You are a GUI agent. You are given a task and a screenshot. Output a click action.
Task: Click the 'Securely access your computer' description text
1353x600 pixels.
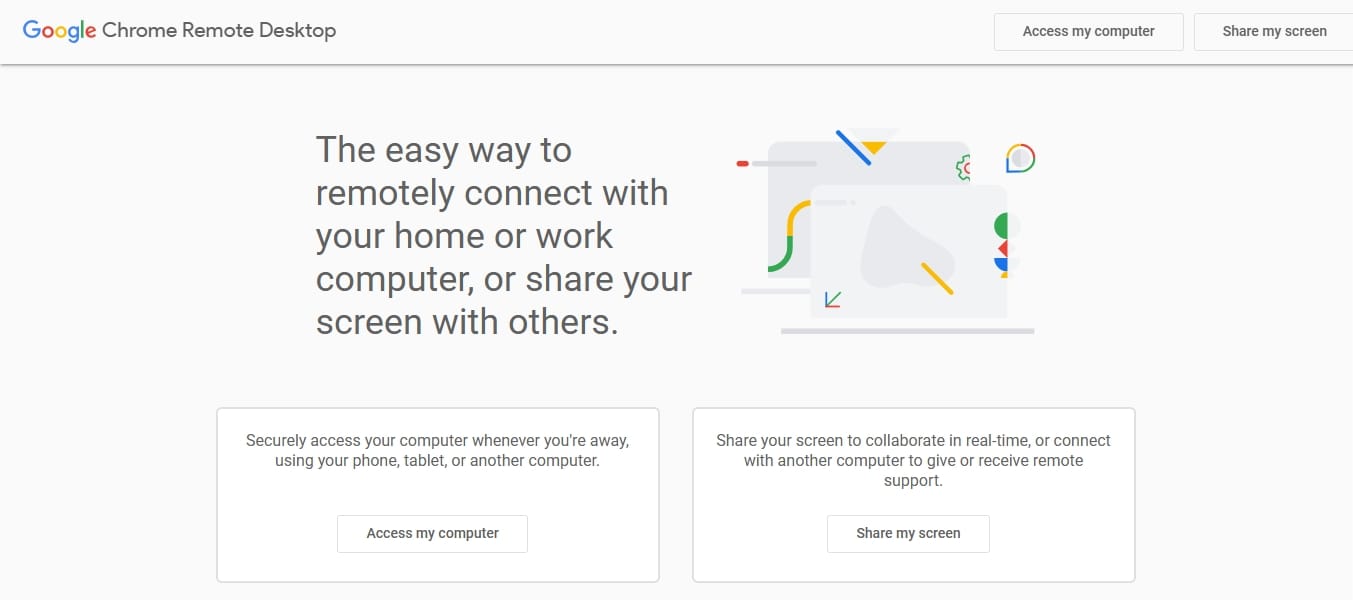tap(437, 451)
